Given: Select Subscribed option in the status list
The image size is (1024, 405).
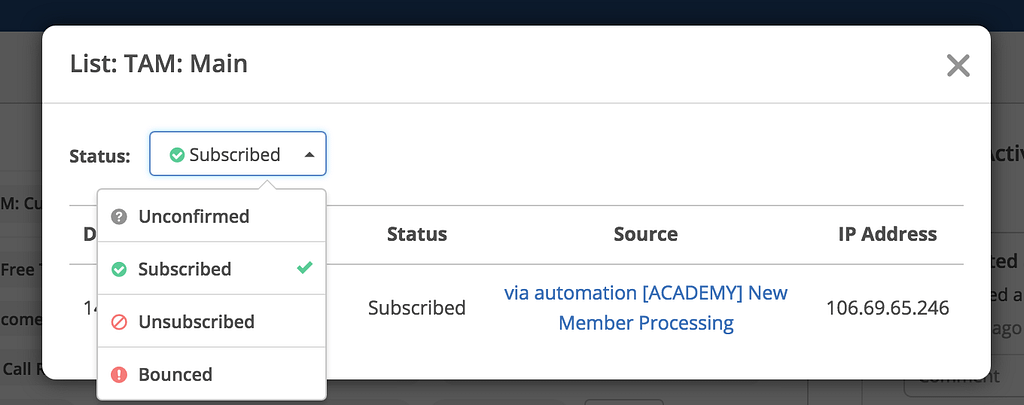Looking at the screenshot, I should [x=212, y=268].
